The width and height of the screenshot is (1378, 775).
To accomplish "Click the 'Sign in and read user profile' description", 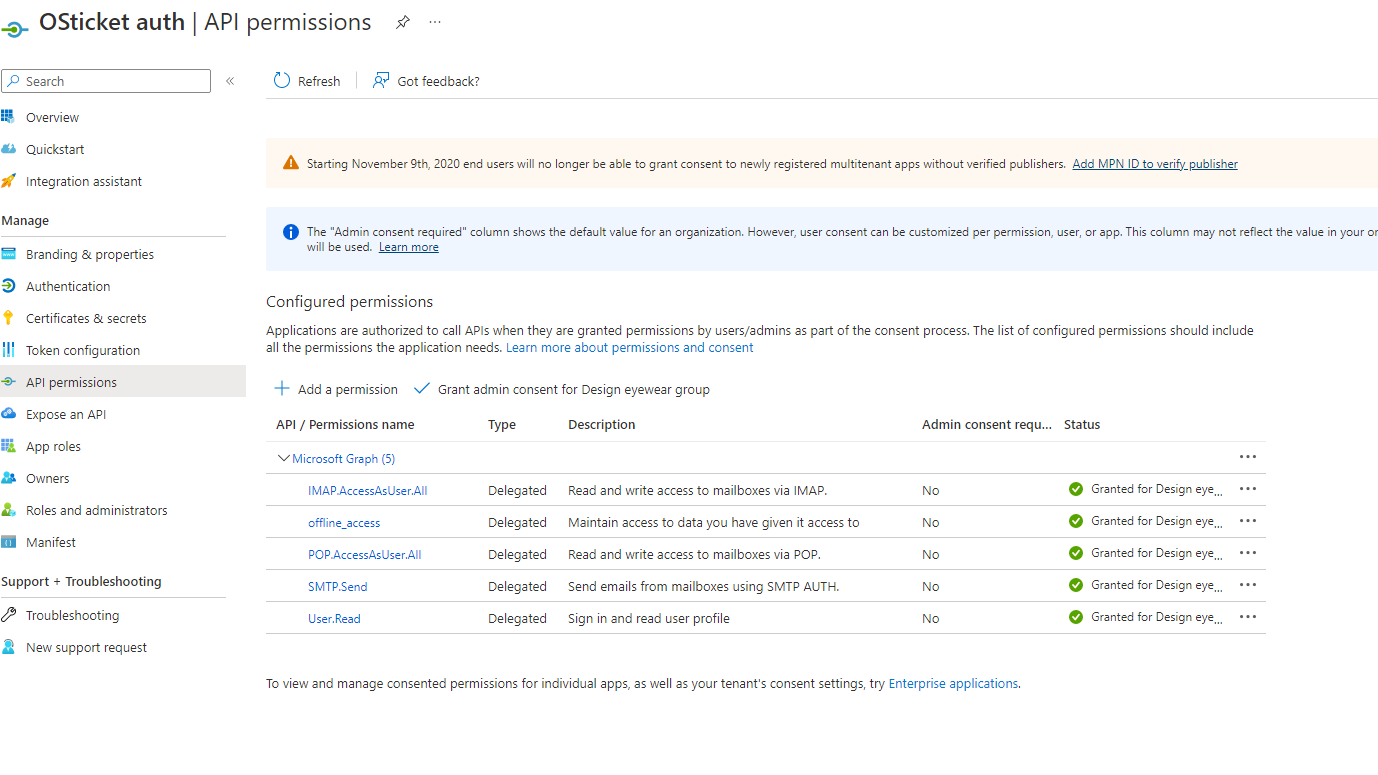I will [x=649, y=619].
